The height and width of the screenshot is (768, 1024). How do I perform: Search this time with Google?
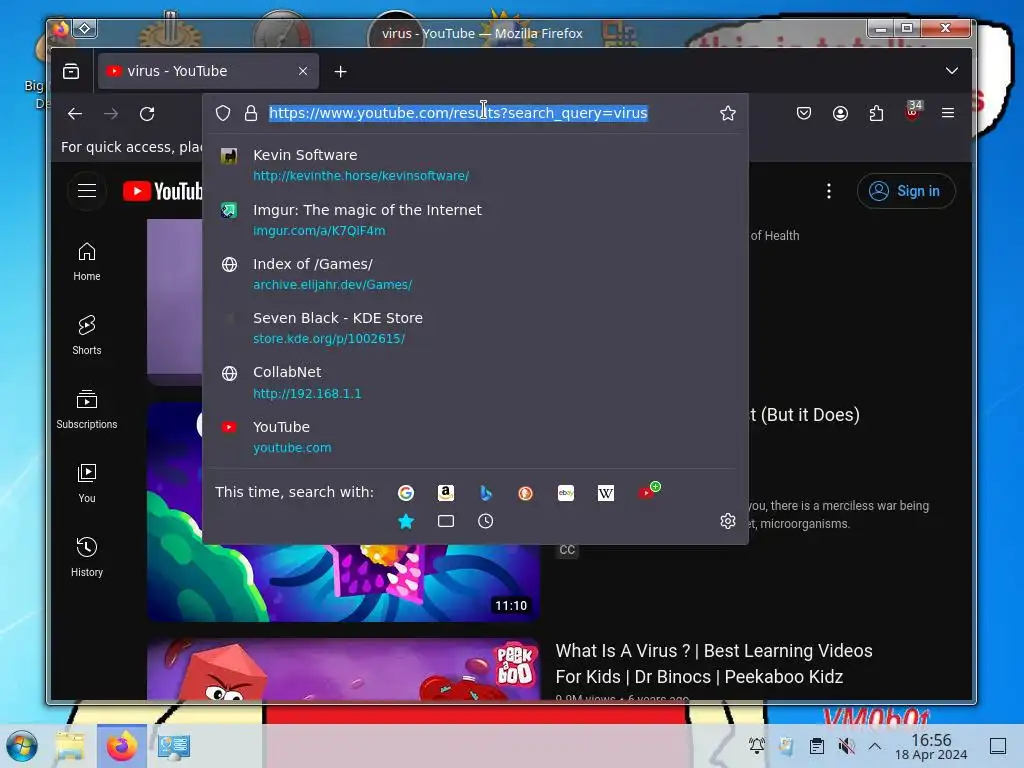(406, 492)
